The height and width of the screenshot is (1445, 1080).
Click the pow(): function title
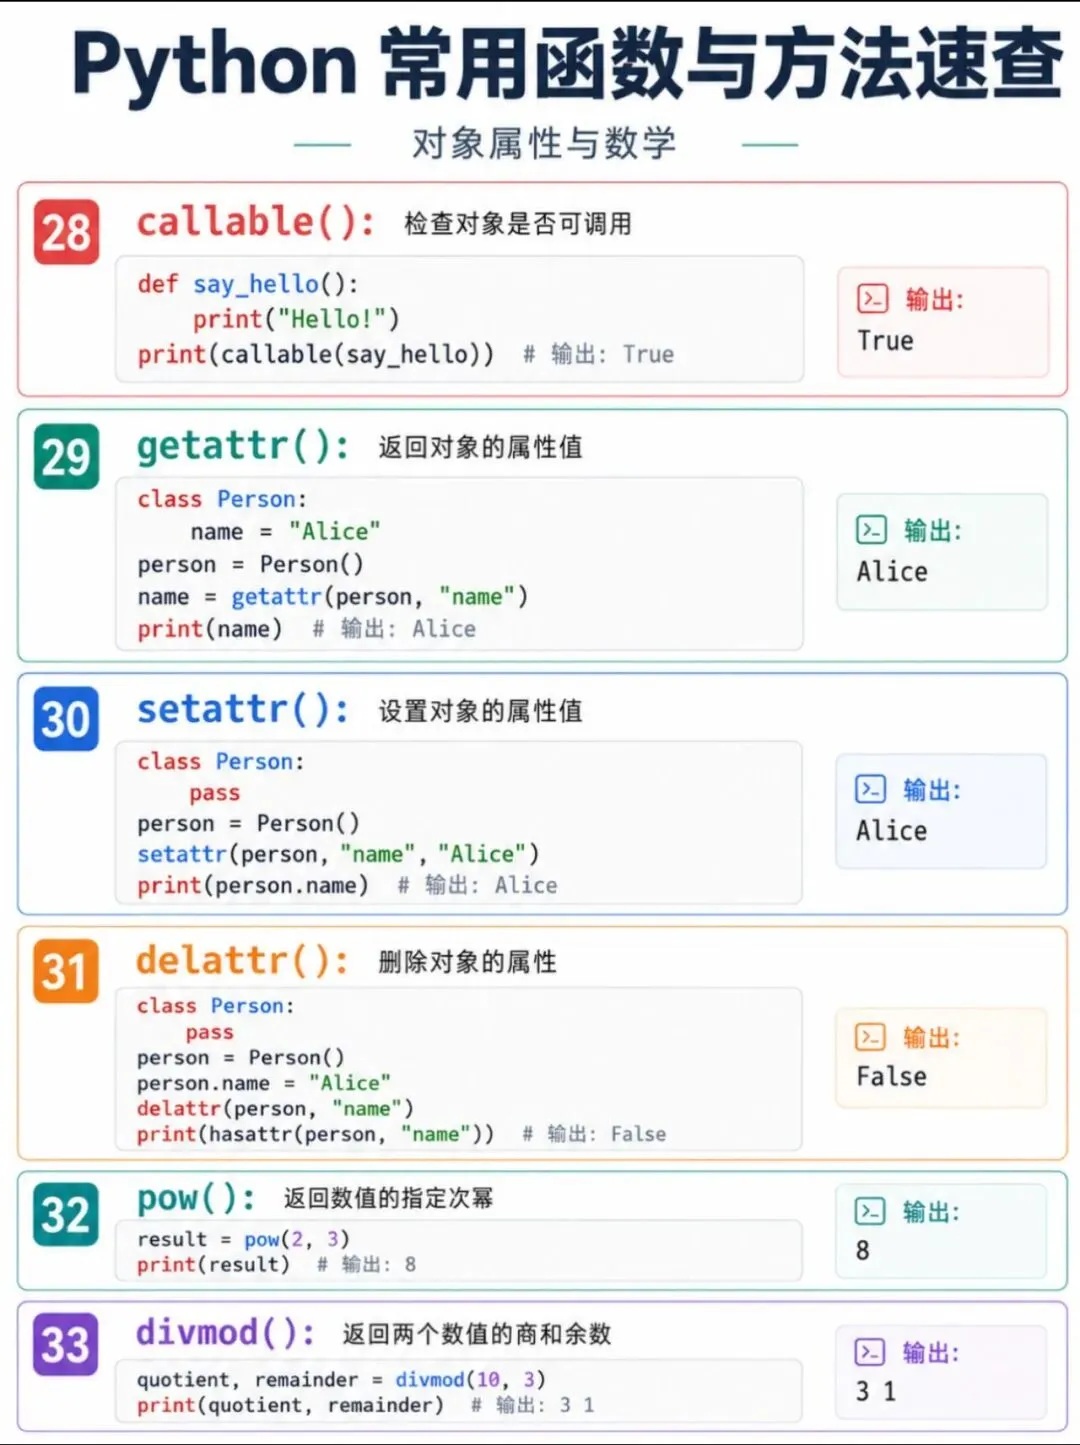coord(196,1197)
